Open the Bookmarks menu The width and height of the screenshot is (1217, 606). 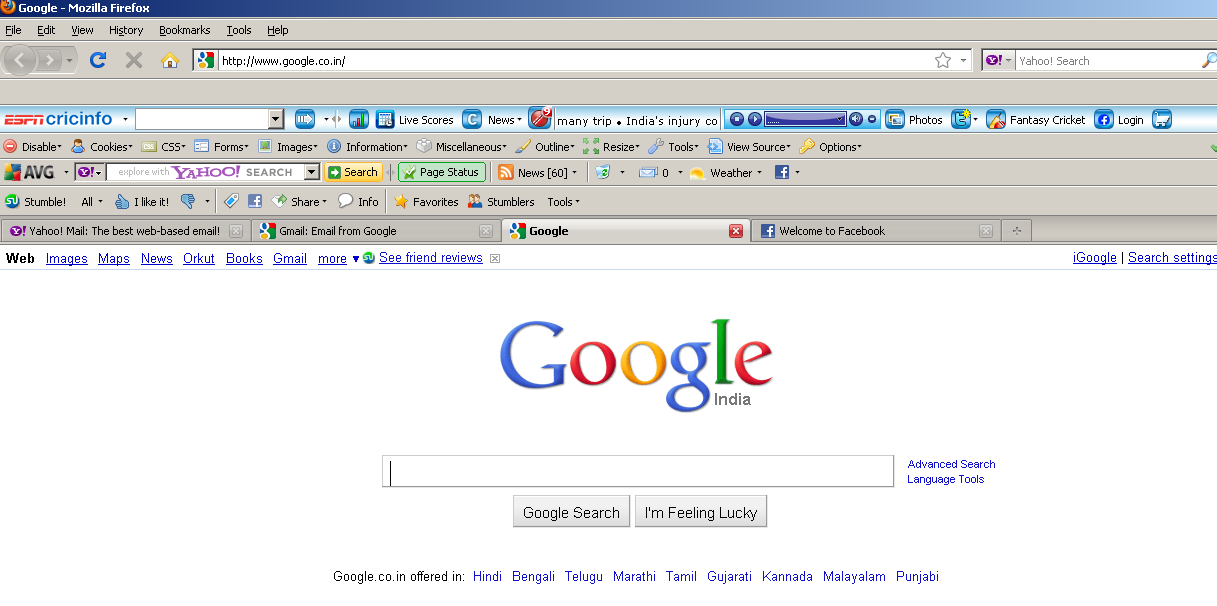[x=185, y=30]
